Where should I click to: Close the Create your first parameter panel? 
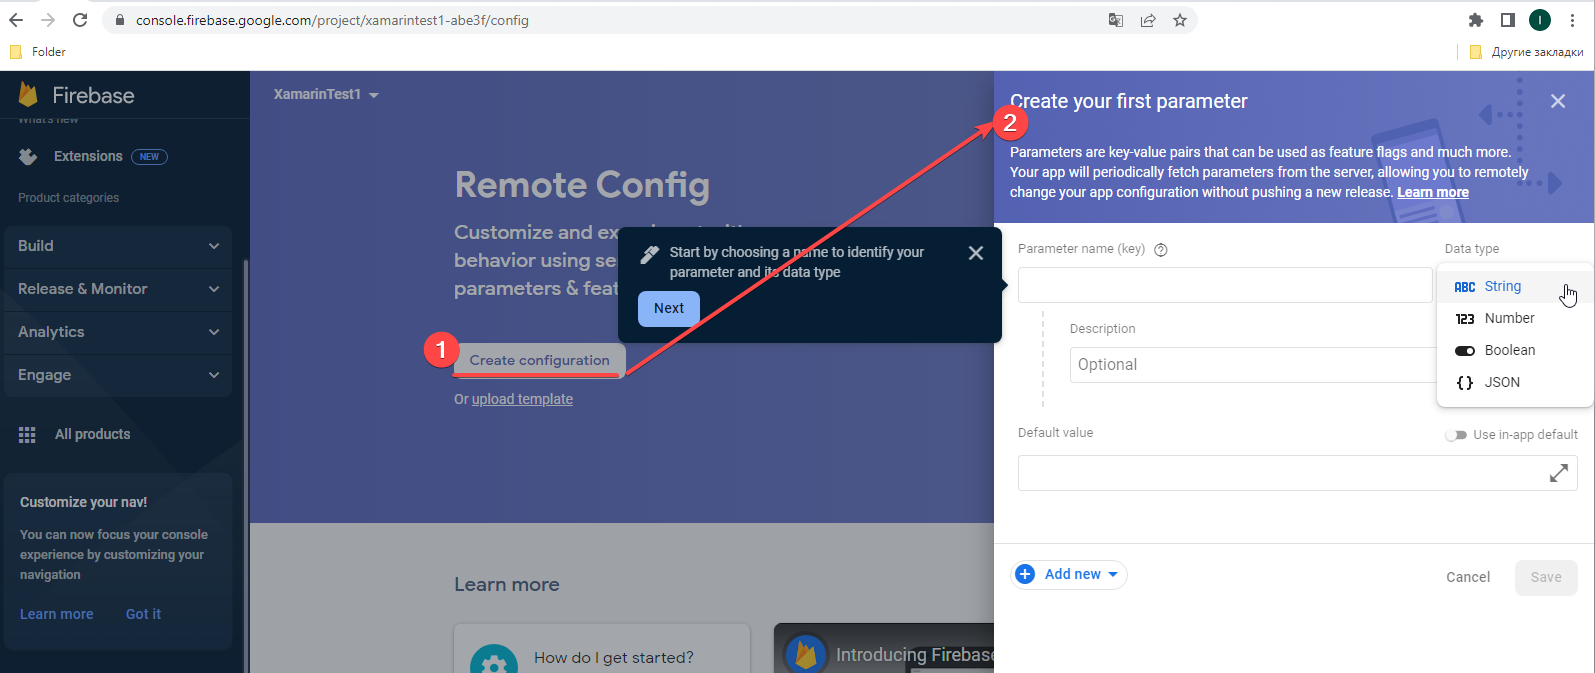click(1558, 101)
